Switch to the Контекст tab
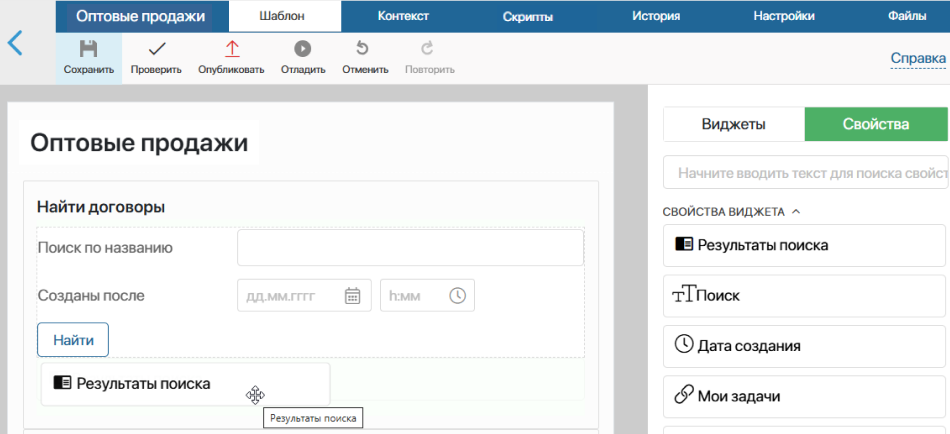The height and width of the screenshot is (434, 950). (404, 16)
